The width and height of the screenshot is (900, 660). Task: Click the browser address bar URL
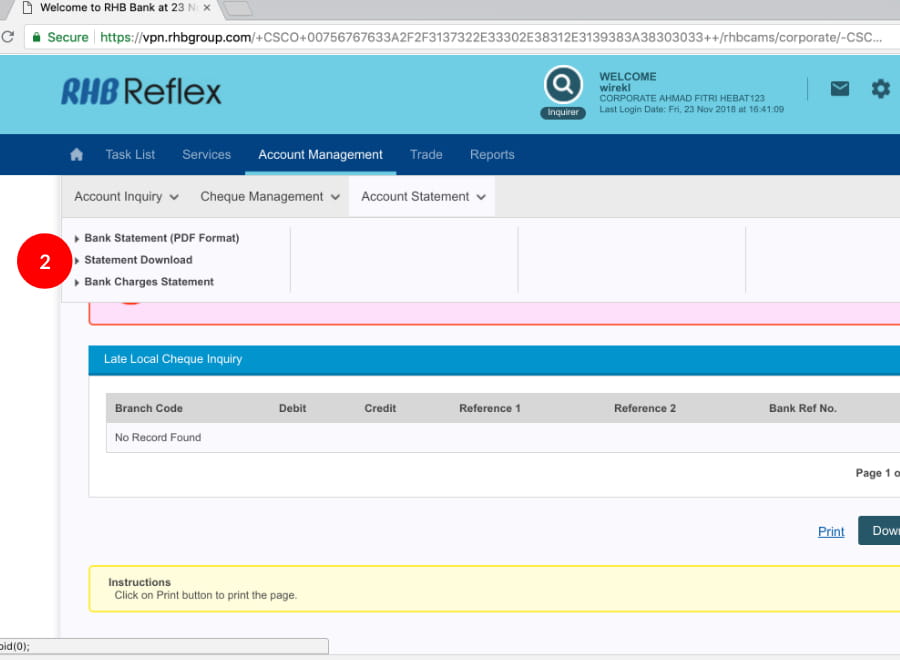point(490,37)
